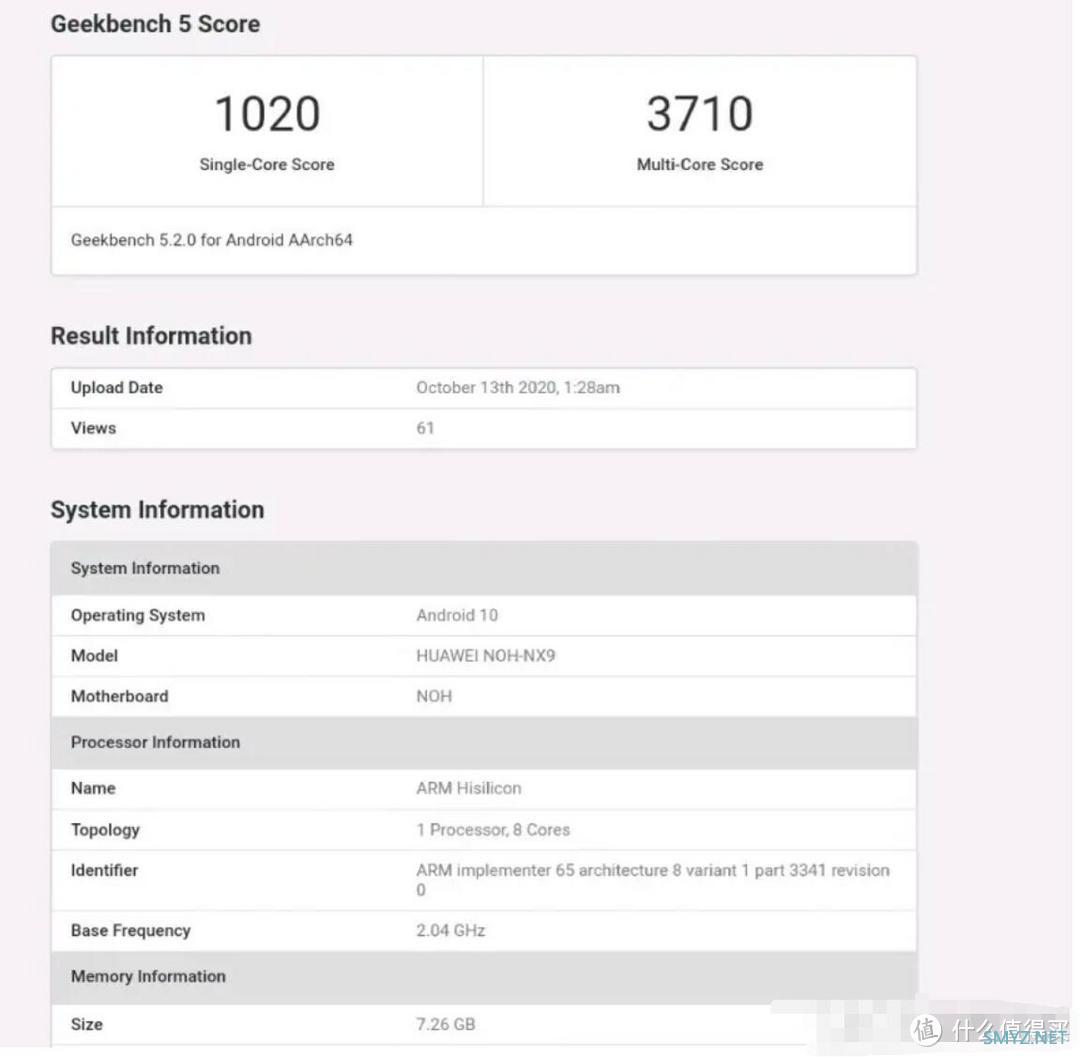This screenshot has height=1057, width=1080.
Task: Select the NOH motherboard value
Action: click(434, 697)
